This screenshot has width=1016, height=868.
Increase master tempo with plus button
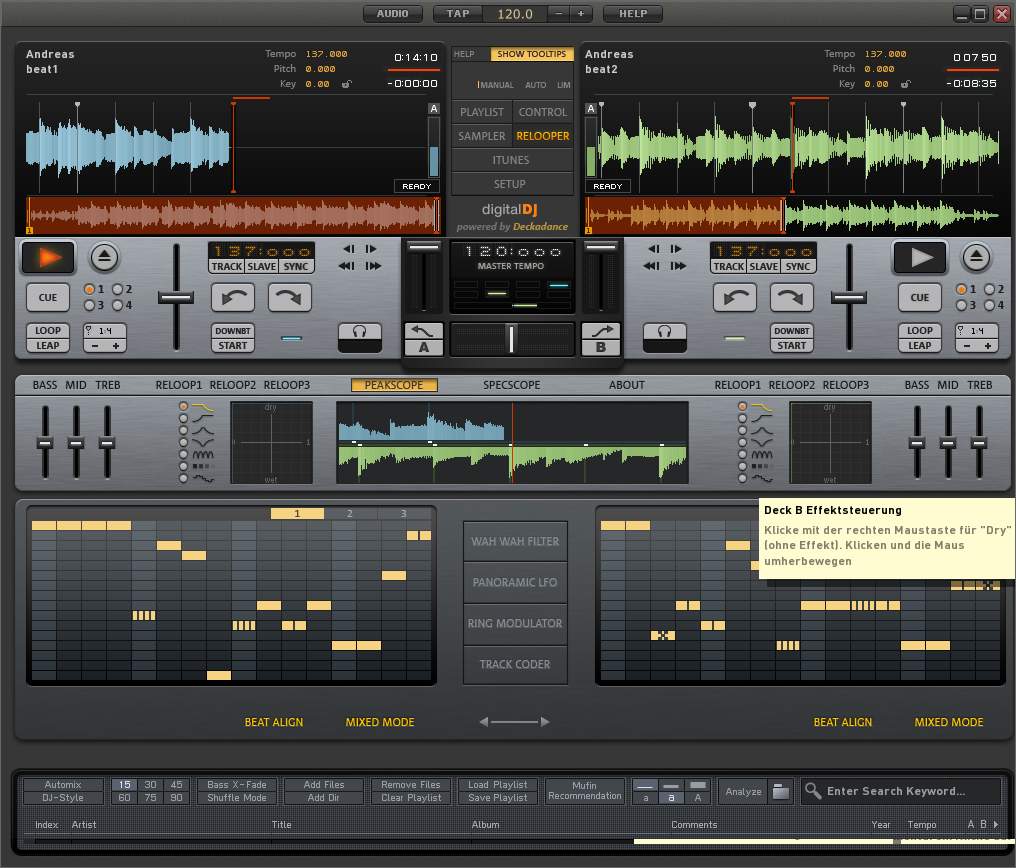(581, 14)
